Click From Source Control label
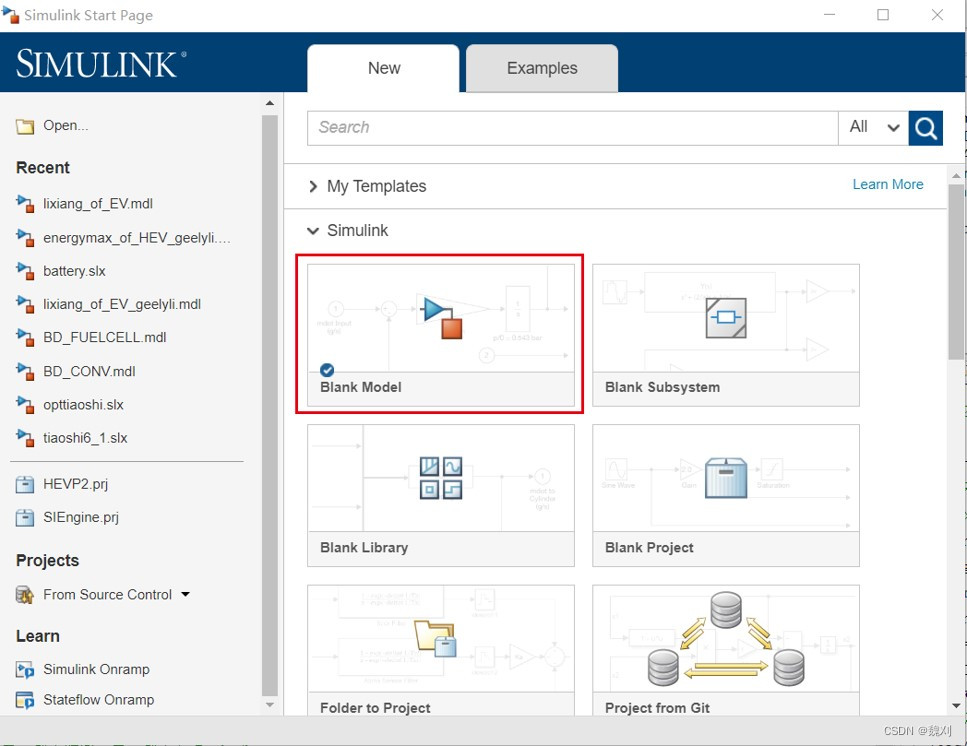Screen dimensions: 967x746 107,594
